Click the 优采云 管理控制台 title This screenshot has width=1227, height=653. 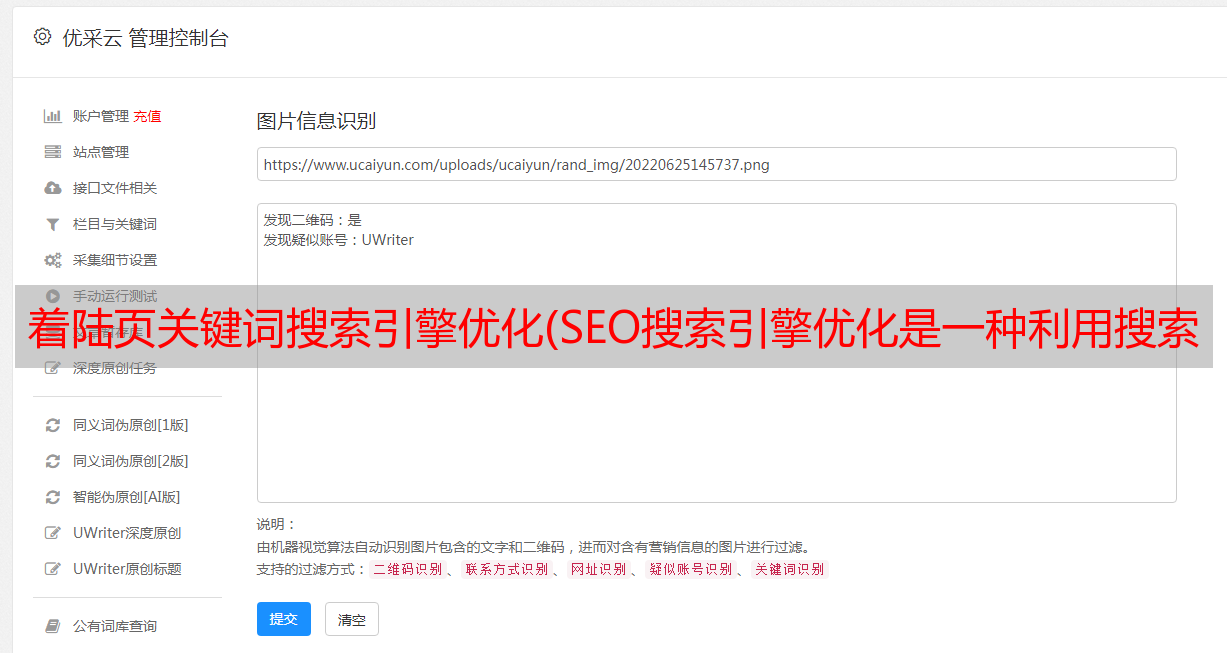coord(146,38)
